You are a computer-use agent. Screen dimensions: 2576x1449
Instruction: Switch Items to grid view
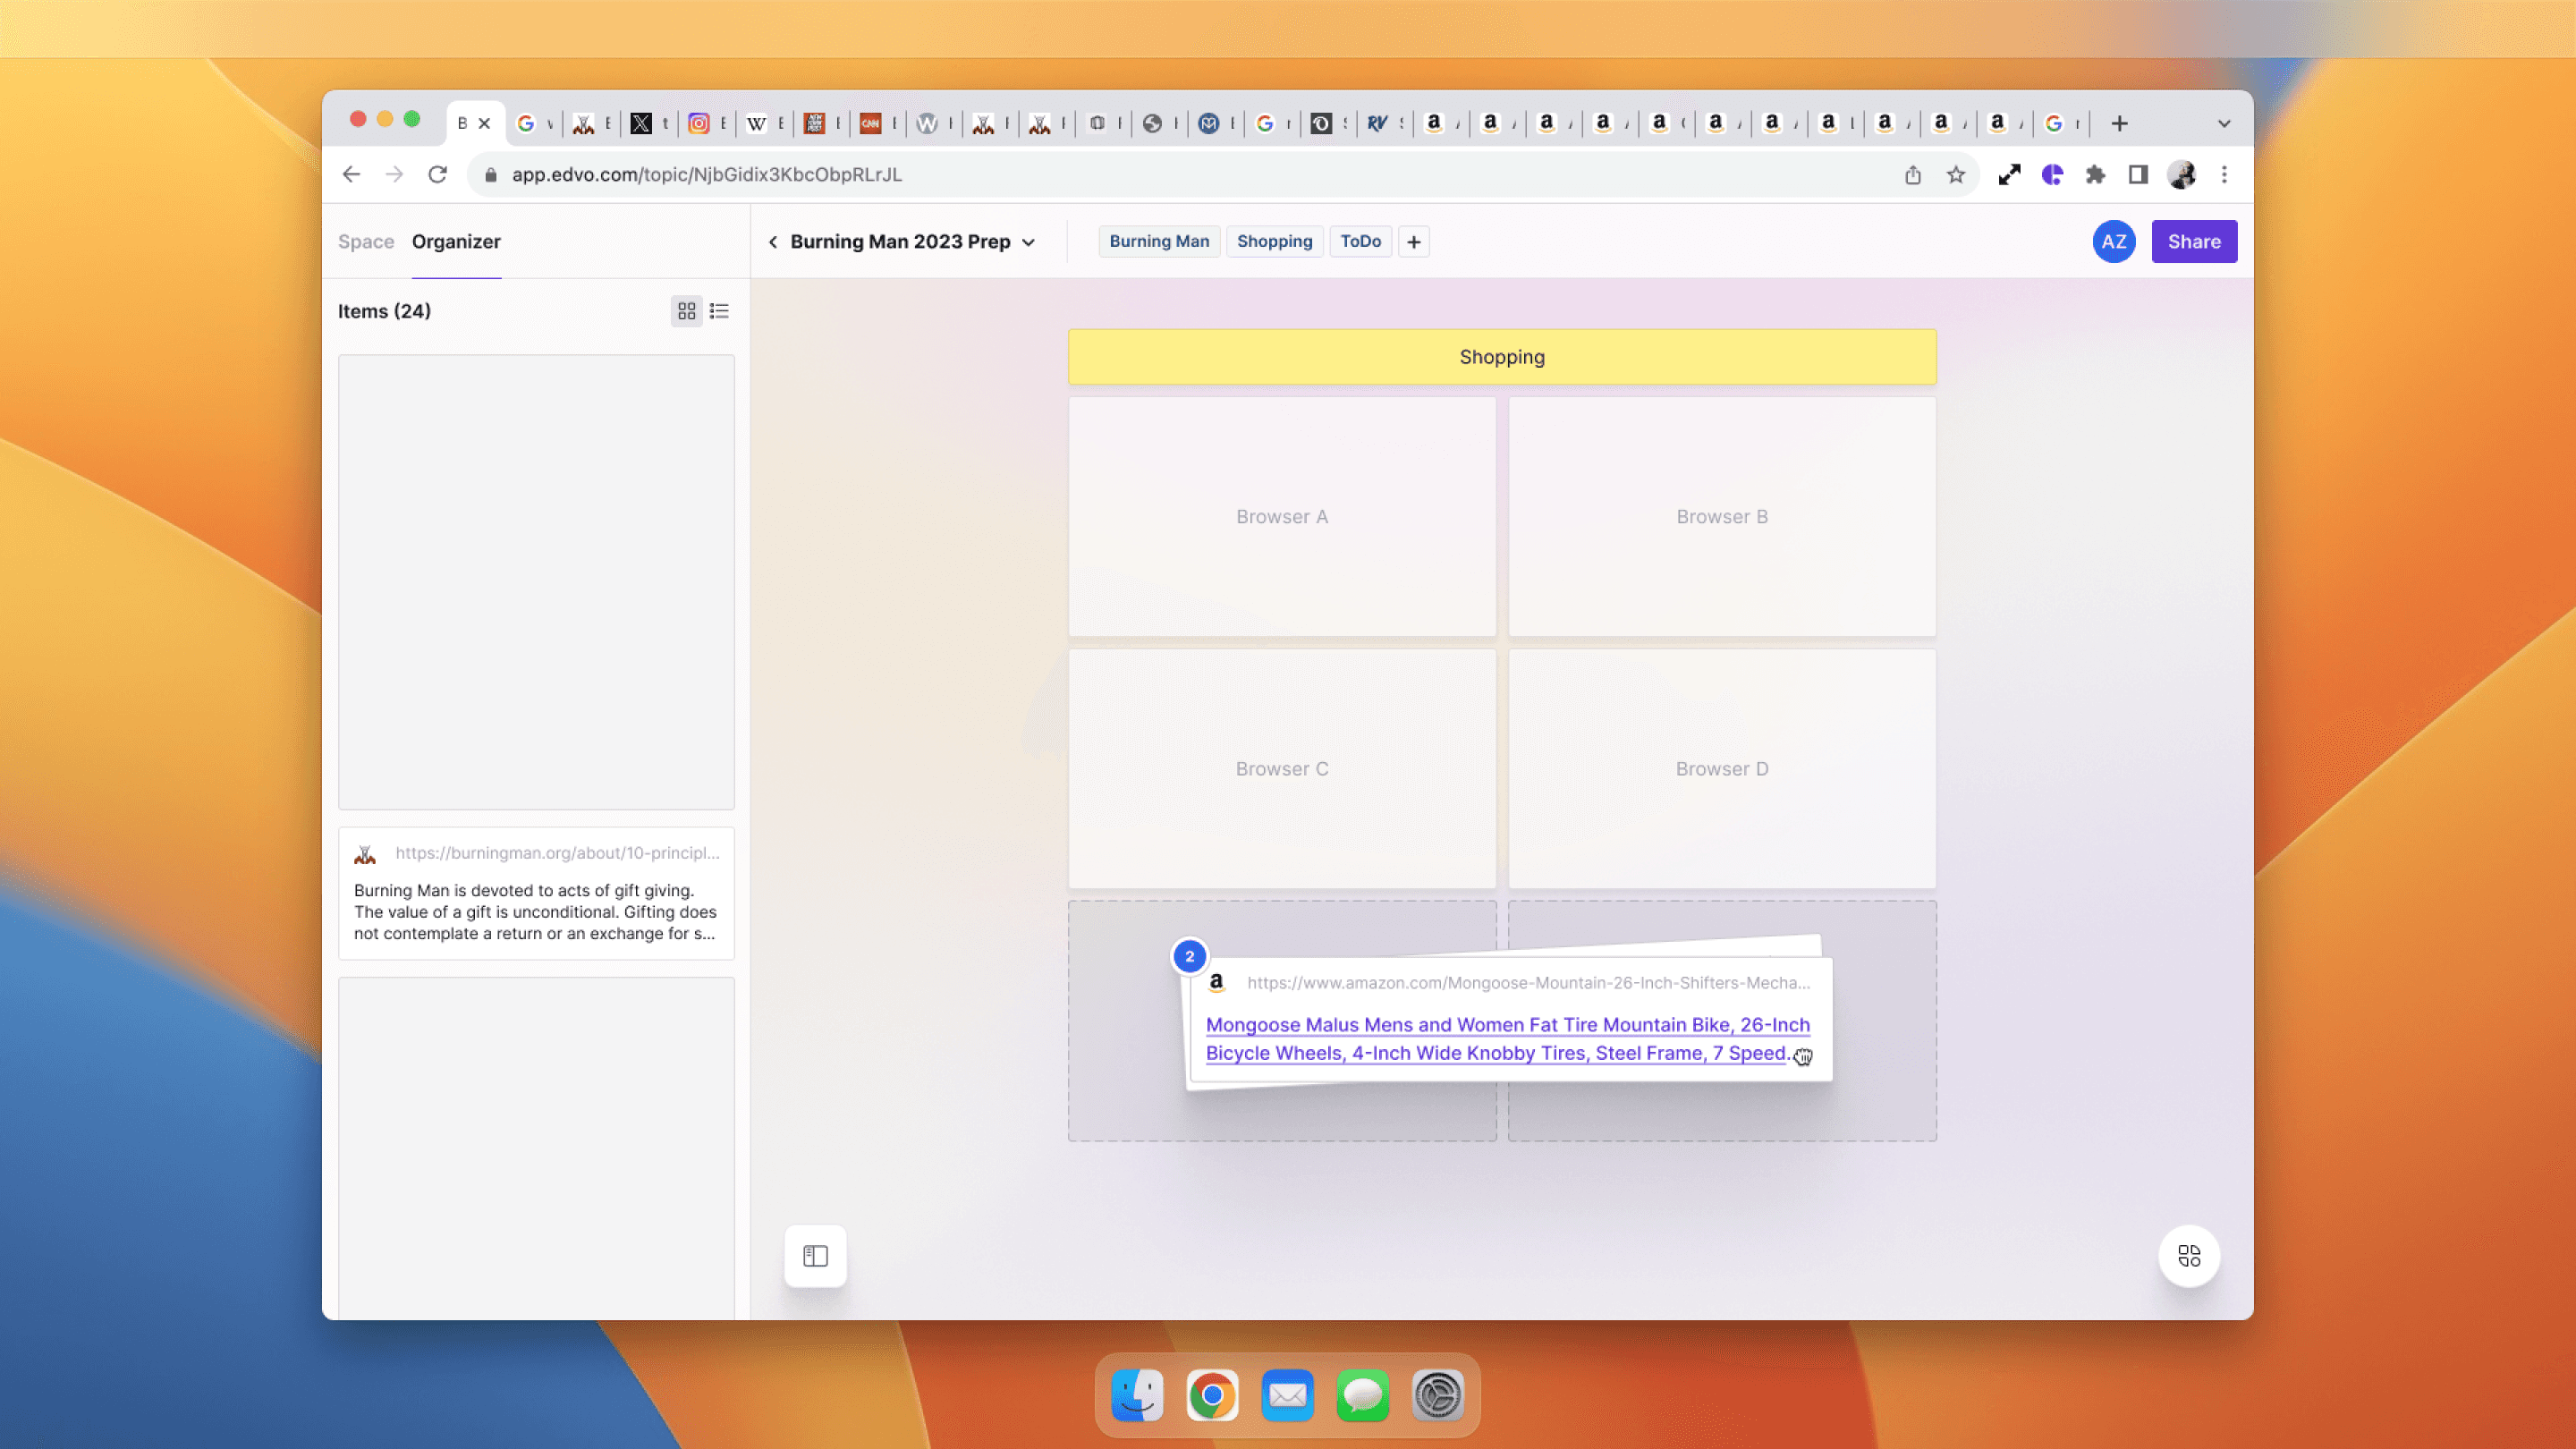(x=686, y=311)
